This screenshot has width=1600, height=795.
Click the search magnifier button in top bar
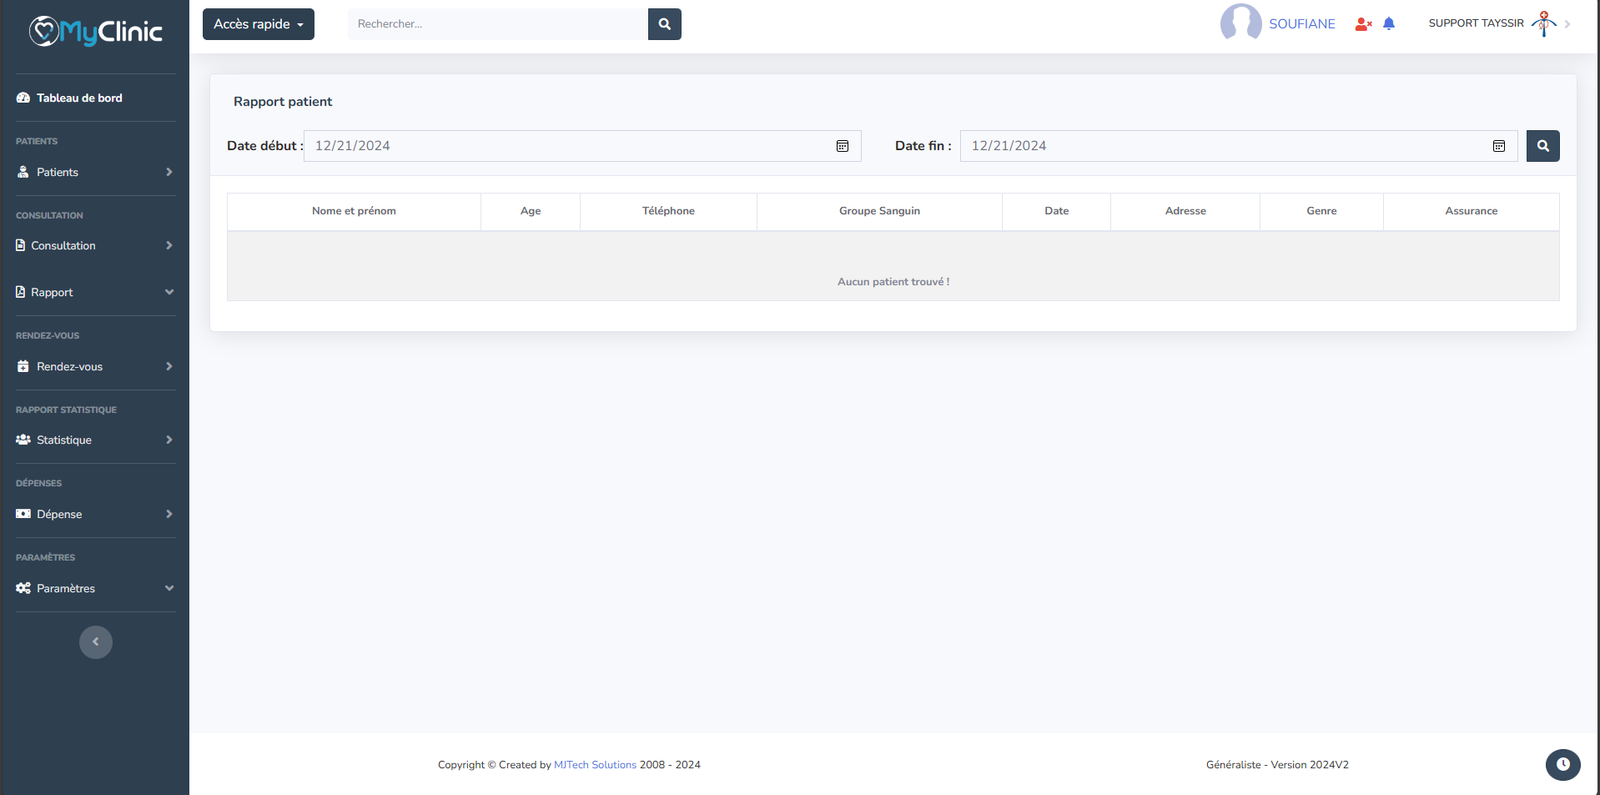pos(664,24)
